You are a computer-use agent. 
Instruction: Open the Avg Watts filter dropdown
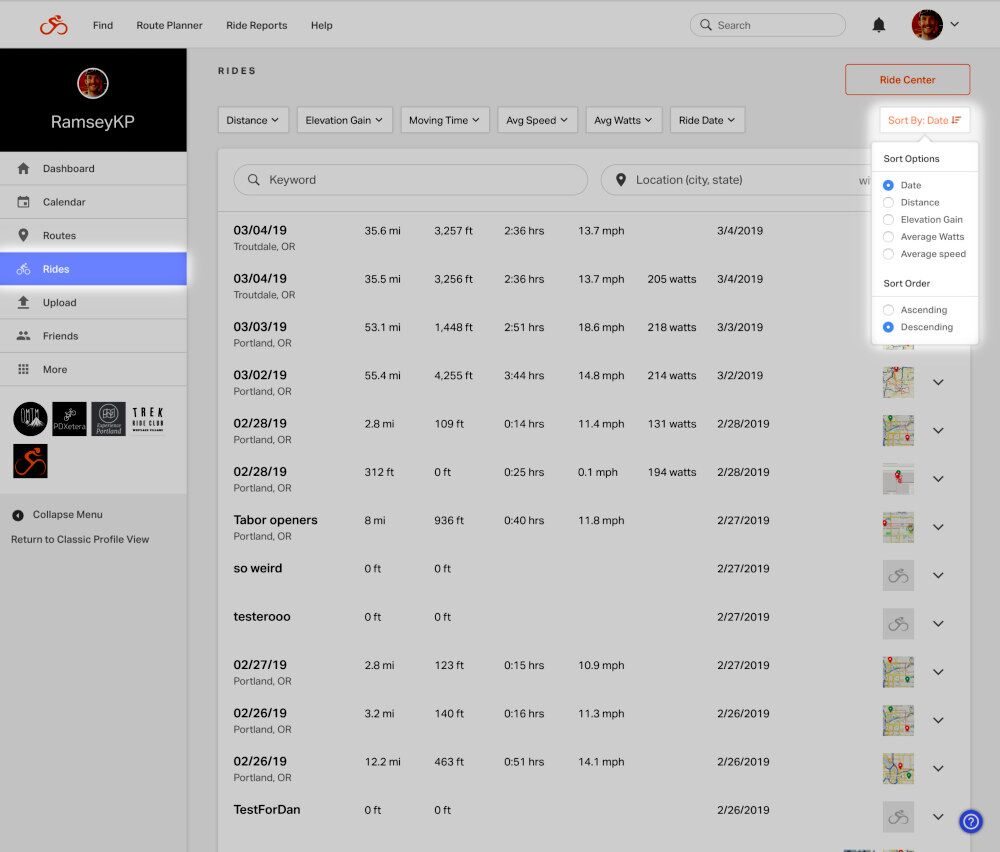point(623,120)
